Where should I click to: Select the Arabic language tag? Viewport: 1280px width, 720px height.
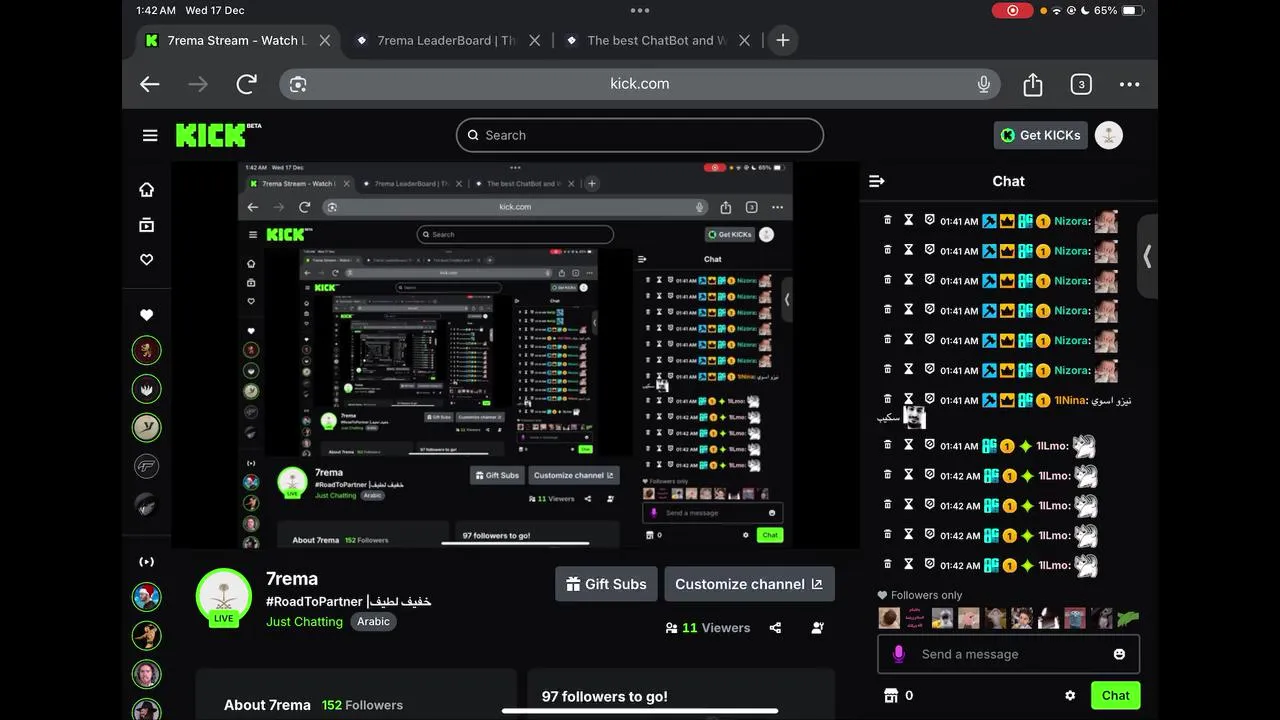(373, 621)
